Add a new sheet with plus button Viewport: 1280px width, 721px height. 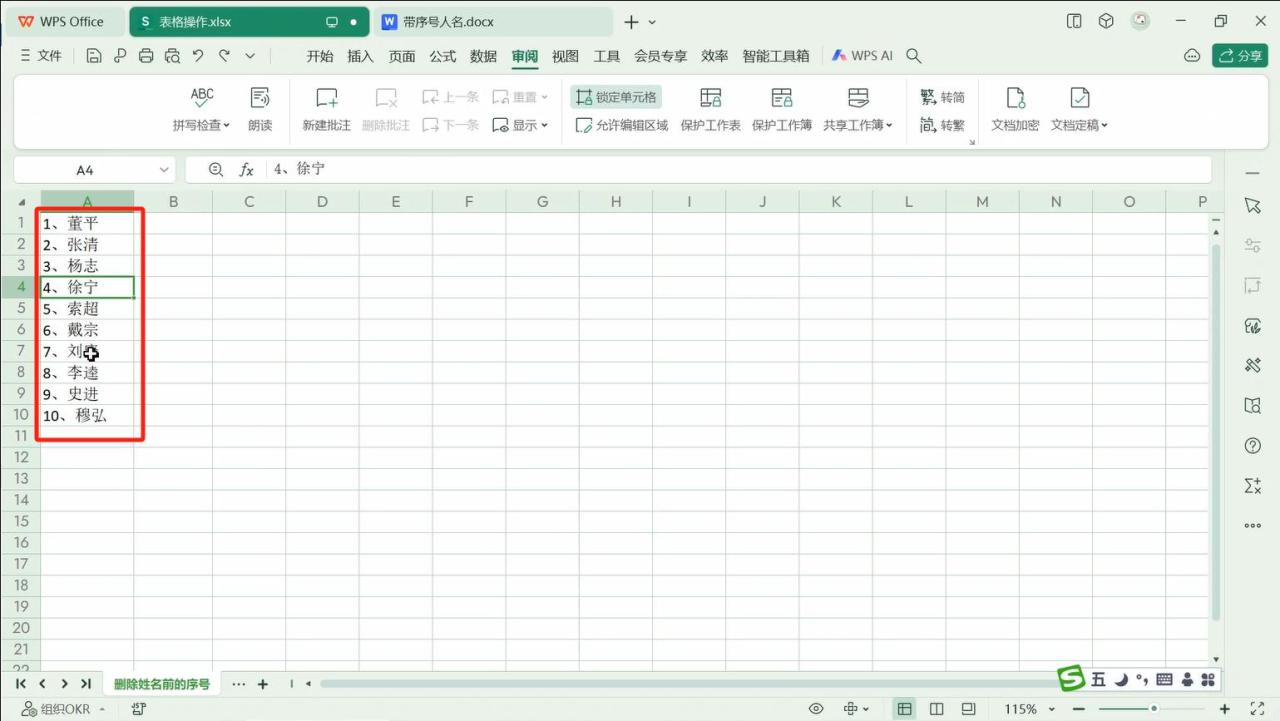(263, 684)
